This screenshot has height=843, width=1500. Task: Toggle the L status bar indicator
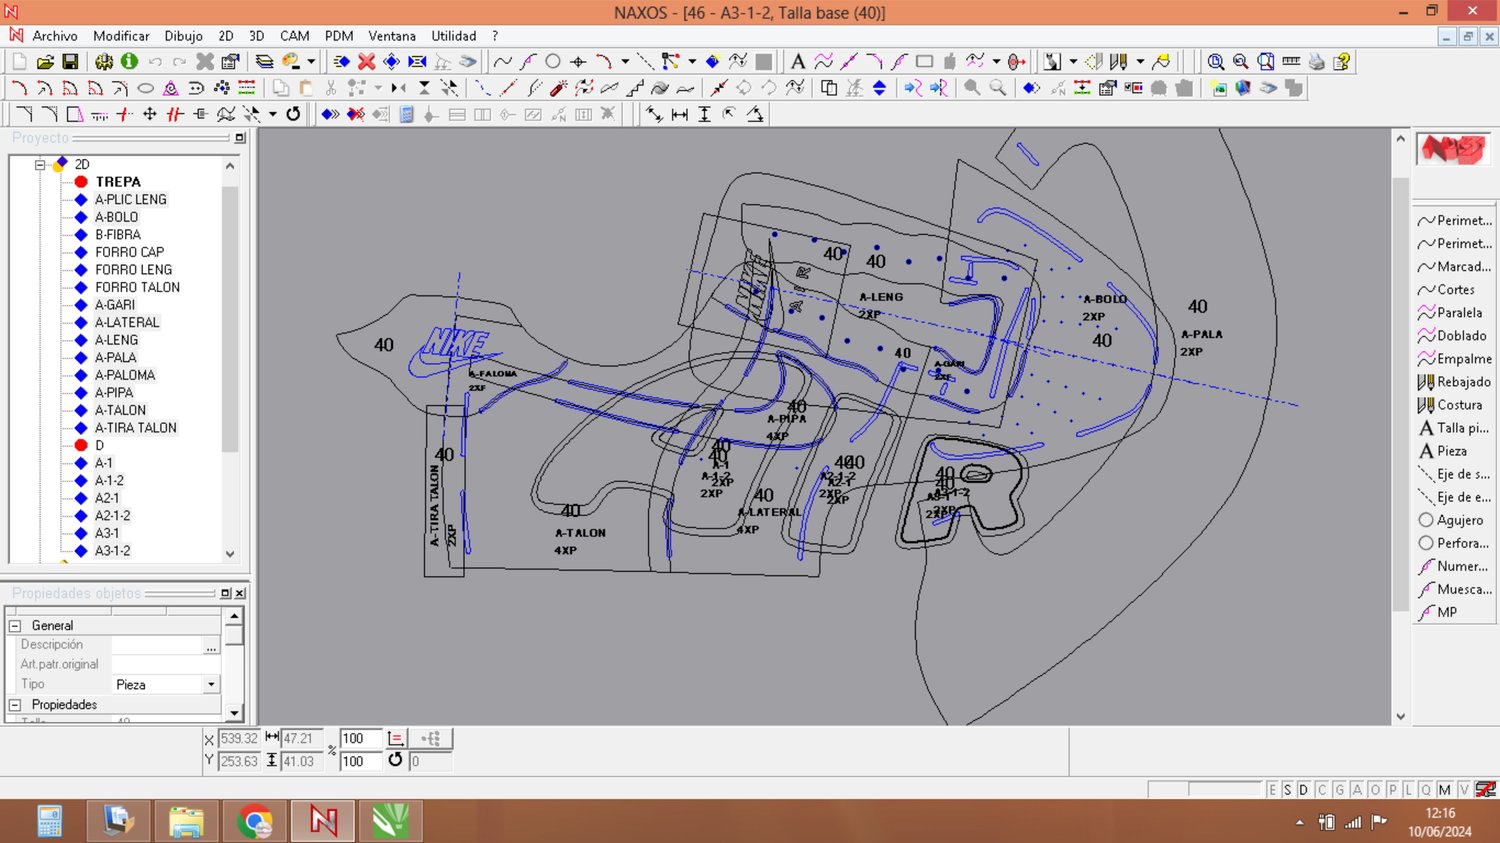coord(1409,790)
